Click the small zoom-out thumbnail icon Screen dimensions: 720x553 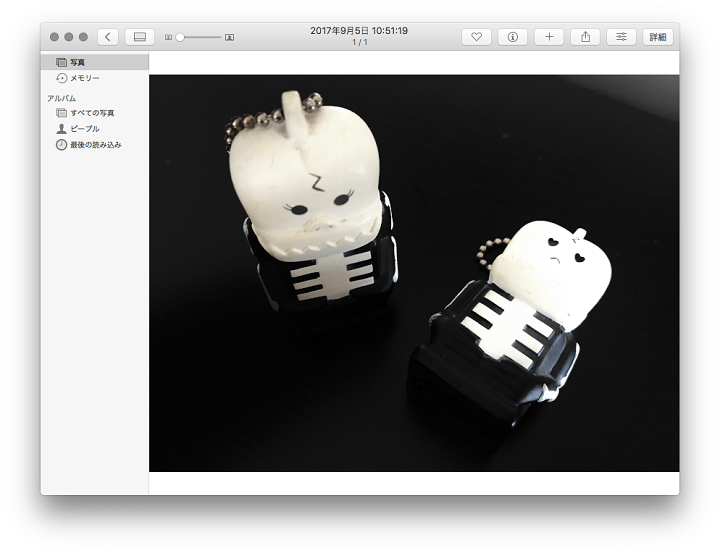[x=168, y=37]
